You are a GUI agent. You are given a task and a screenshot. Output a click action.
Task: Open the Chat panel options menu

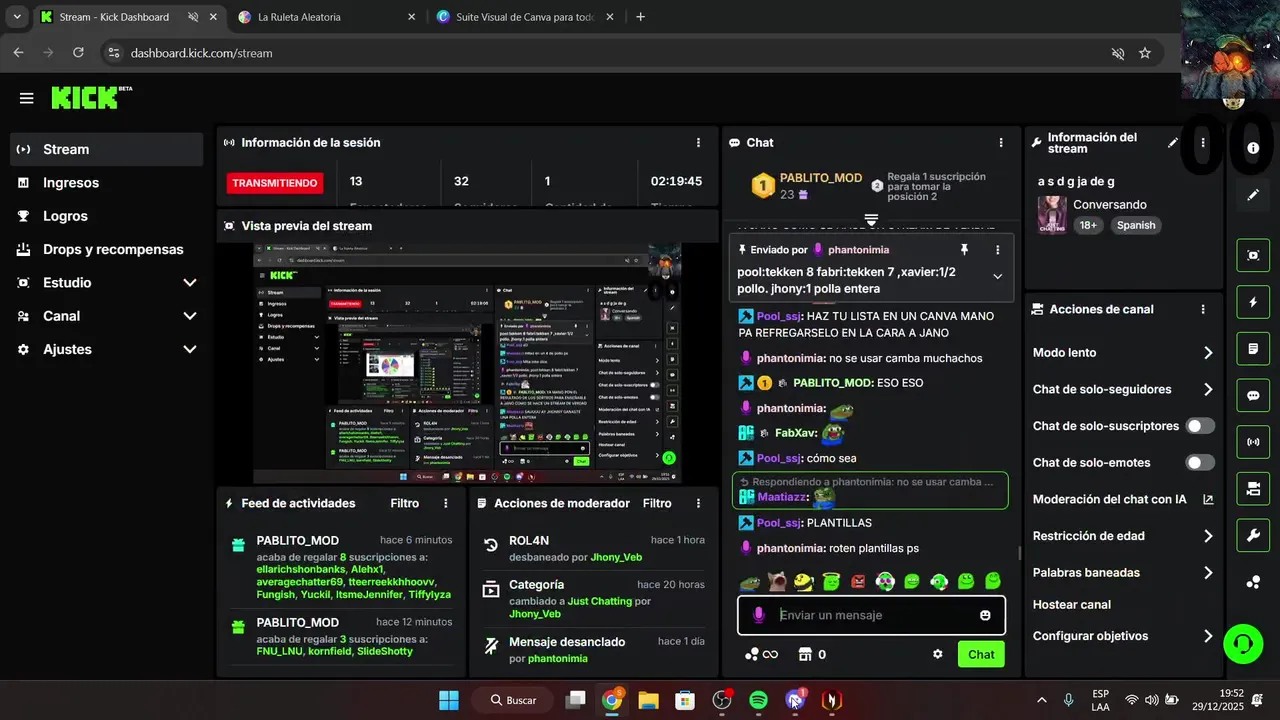(1001, 143)
